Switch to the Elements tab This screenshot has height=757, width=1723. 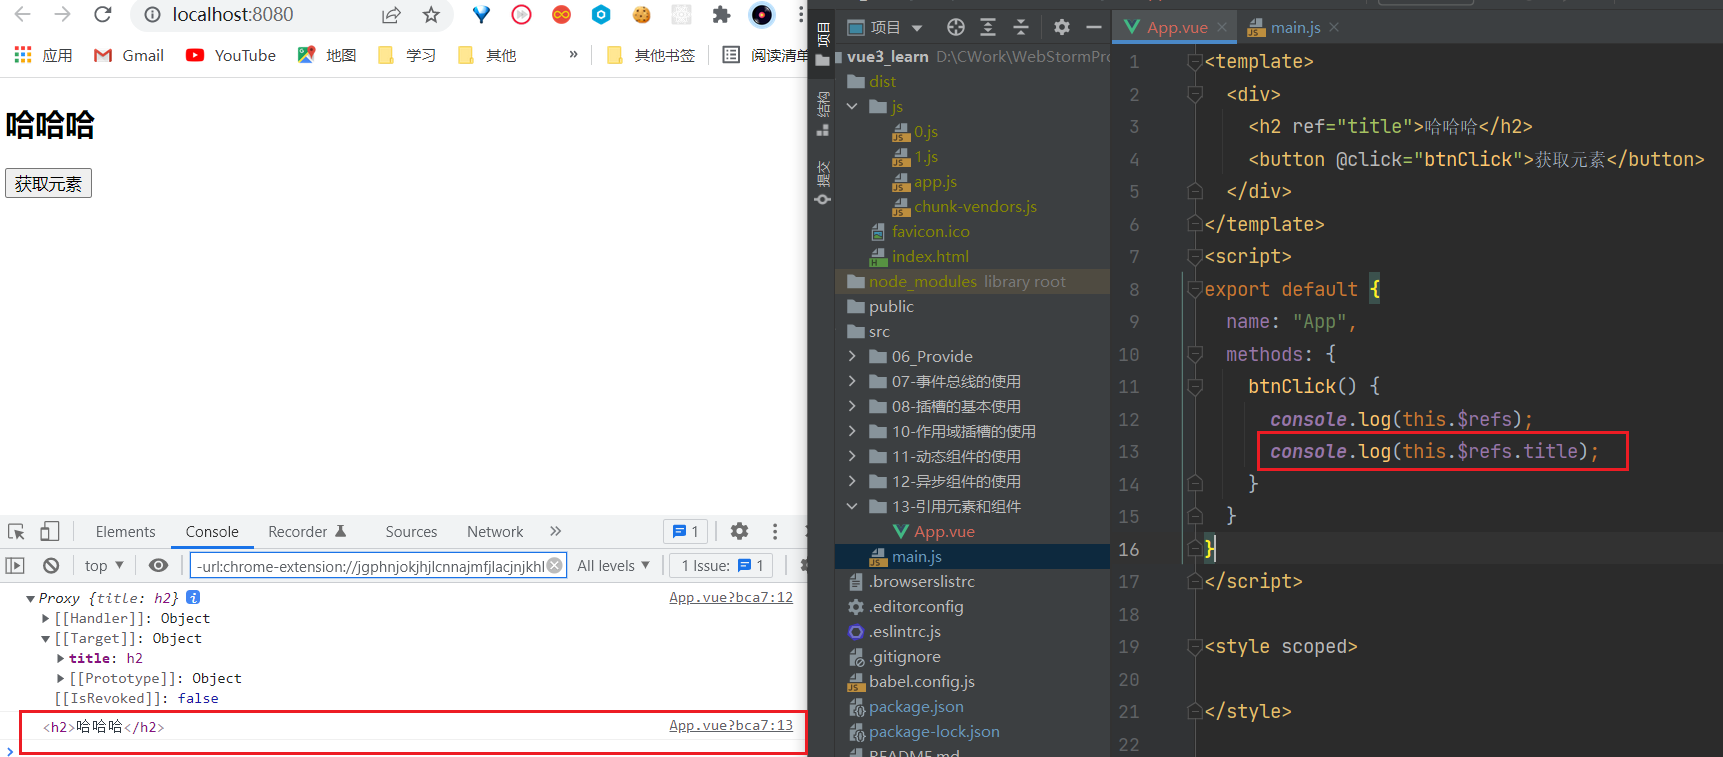pyautogui.click(x=125, y=531)
